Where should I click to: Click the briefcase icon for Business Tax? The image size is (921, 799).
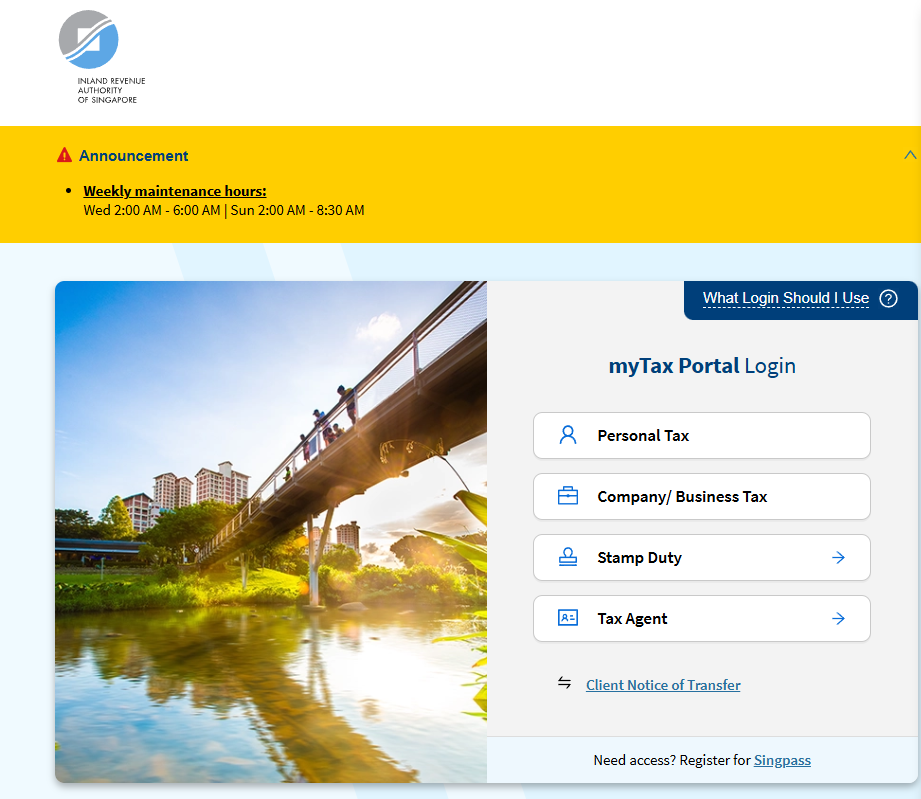[x=567, y=496]
